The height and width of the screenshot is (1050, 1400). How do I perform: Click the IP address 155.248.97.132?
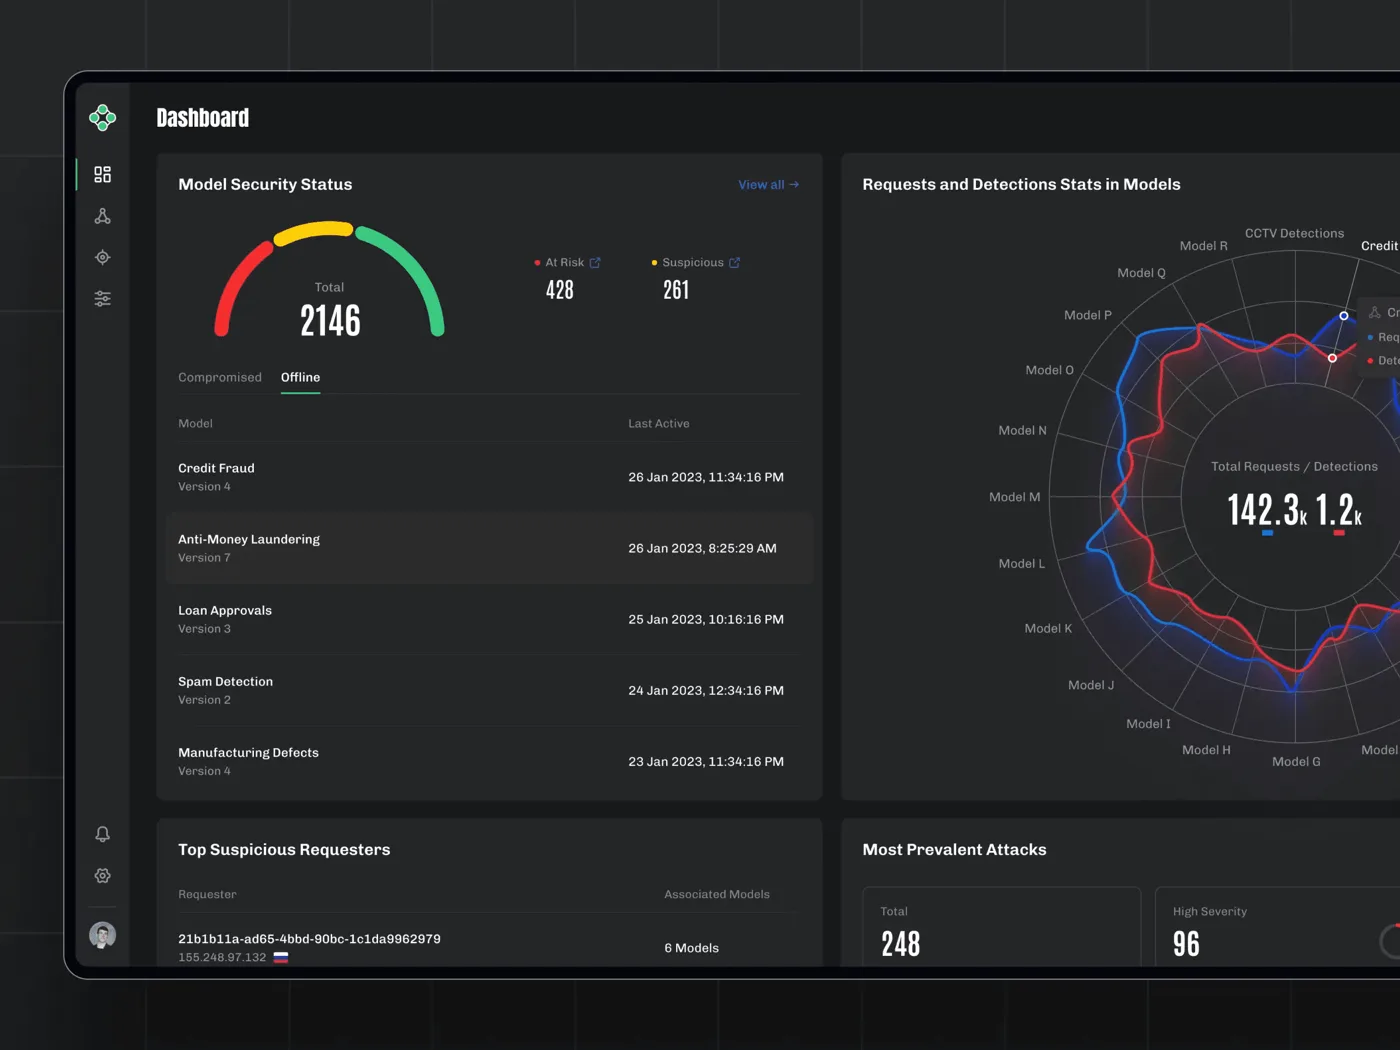coord(222,958)
